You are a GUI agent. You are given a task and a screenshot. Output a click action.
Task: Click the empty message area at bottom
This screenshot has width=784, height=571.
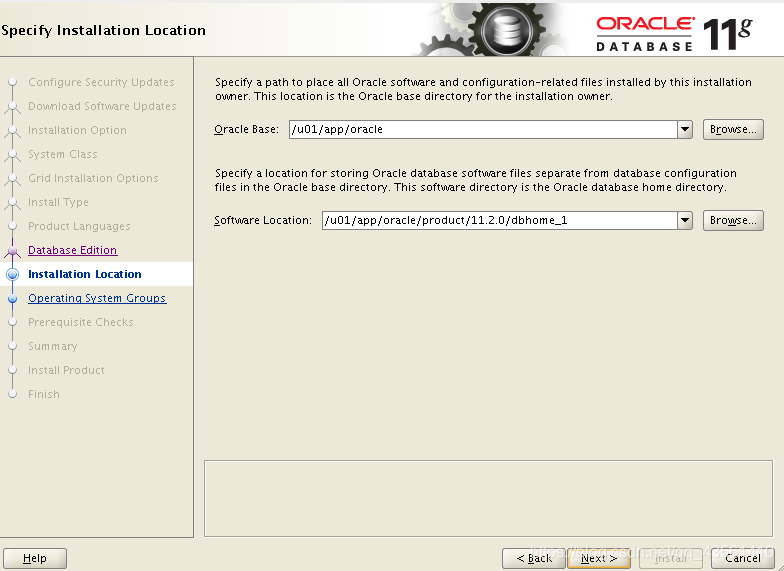coord(488,498)
